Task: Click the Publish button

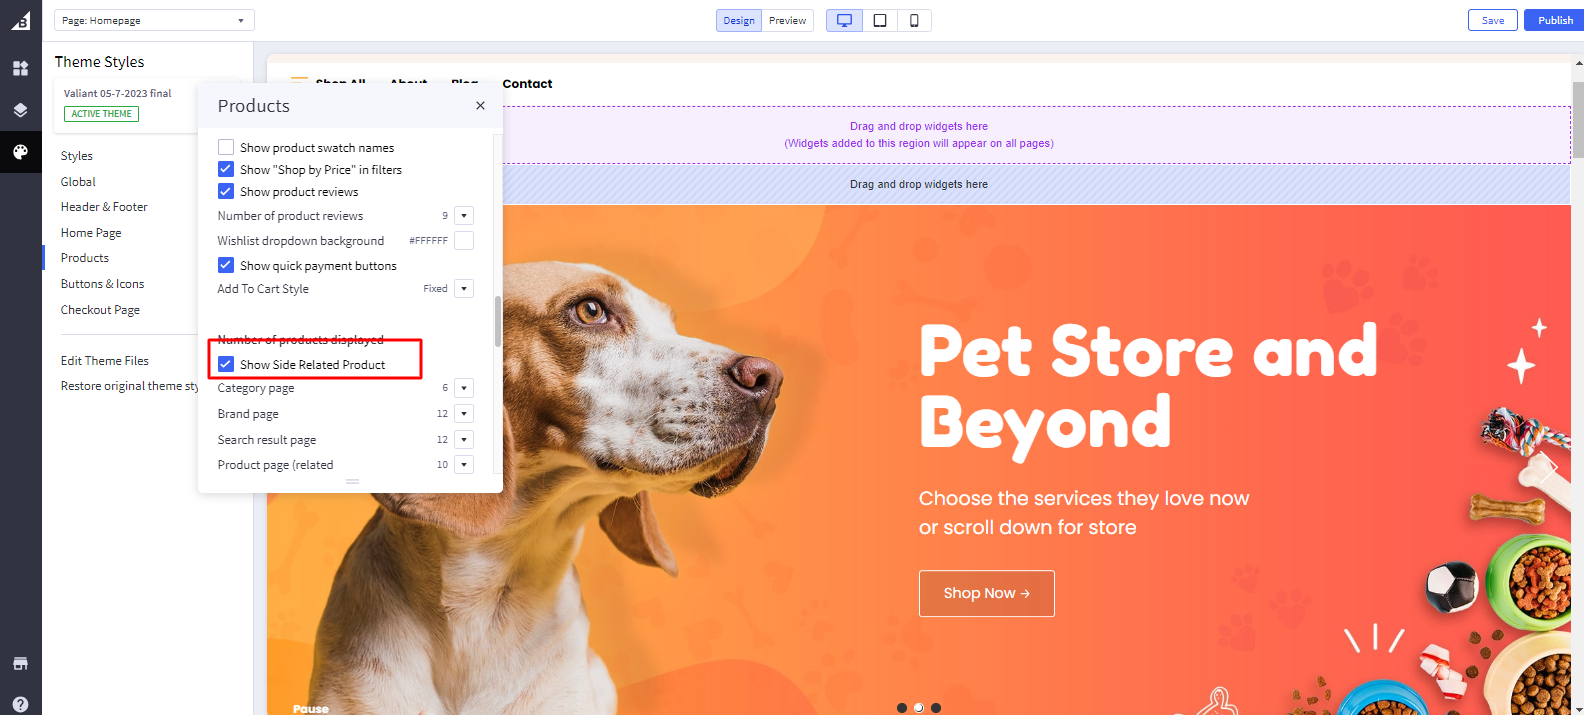Action: coord(1555,20)
